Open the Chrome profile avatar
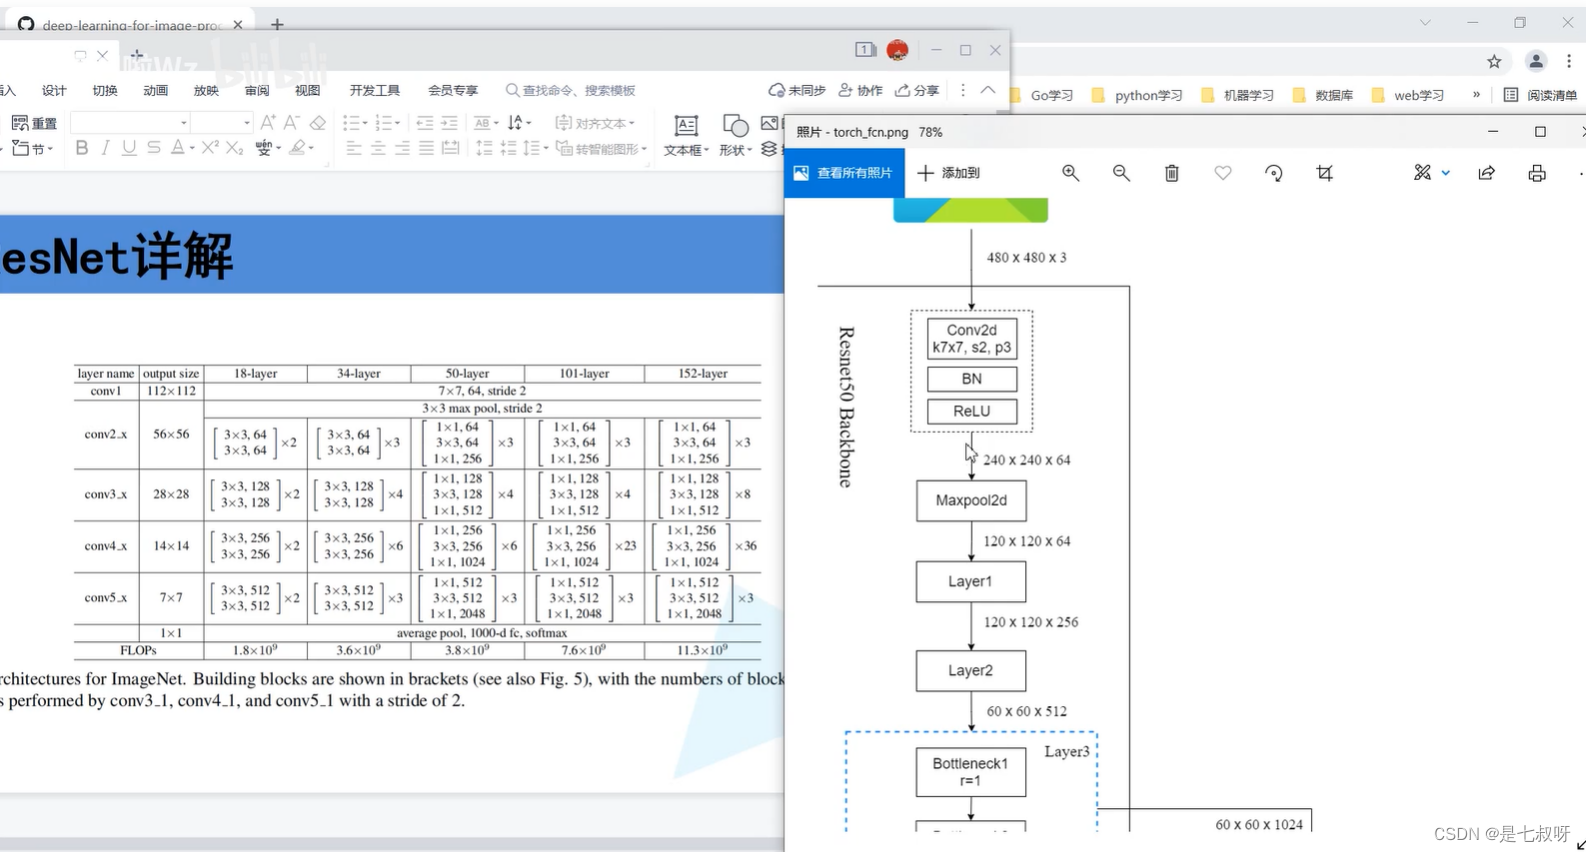 [1536, 61]
